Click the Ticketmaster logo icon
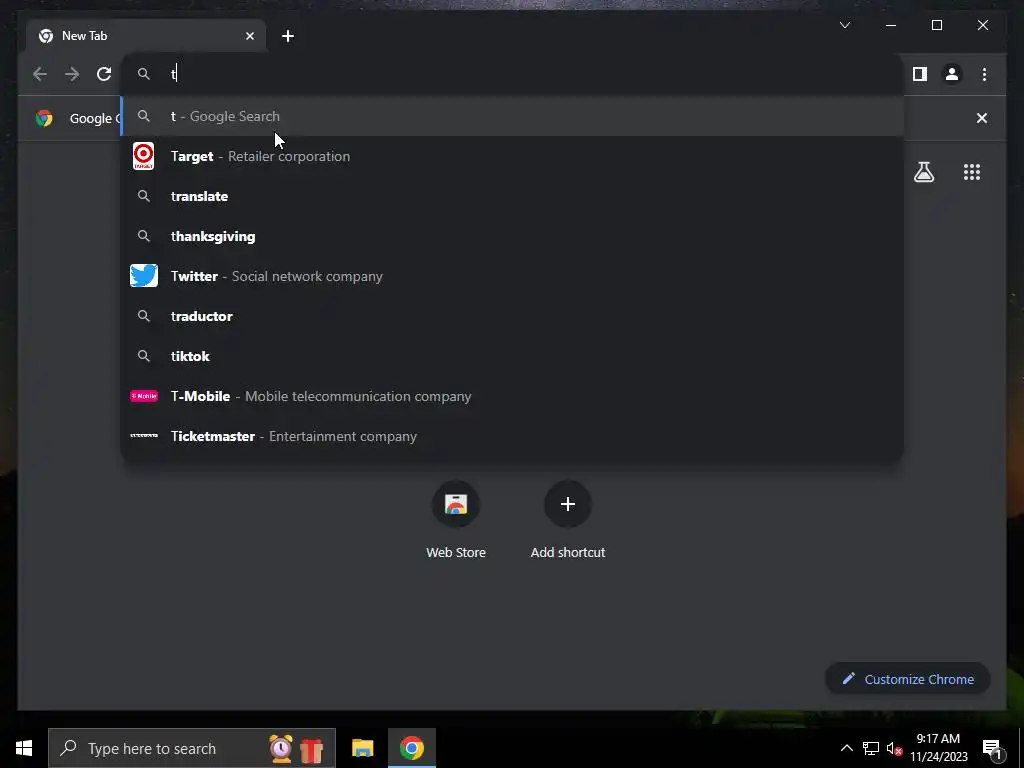This screenshot has height=768, width=1024. click(x=144, y=436)
